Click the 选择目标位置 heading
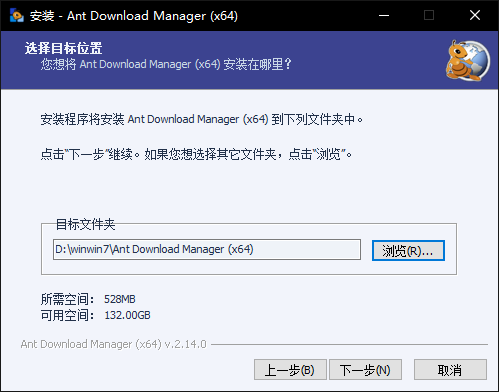499x392 pixels. [x=63, y=48]
